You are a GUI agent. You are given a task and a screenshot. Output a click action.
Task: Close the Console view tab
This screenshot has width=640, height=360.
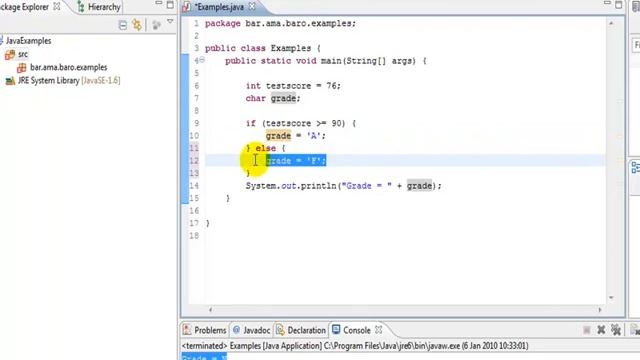coord(379,329)
